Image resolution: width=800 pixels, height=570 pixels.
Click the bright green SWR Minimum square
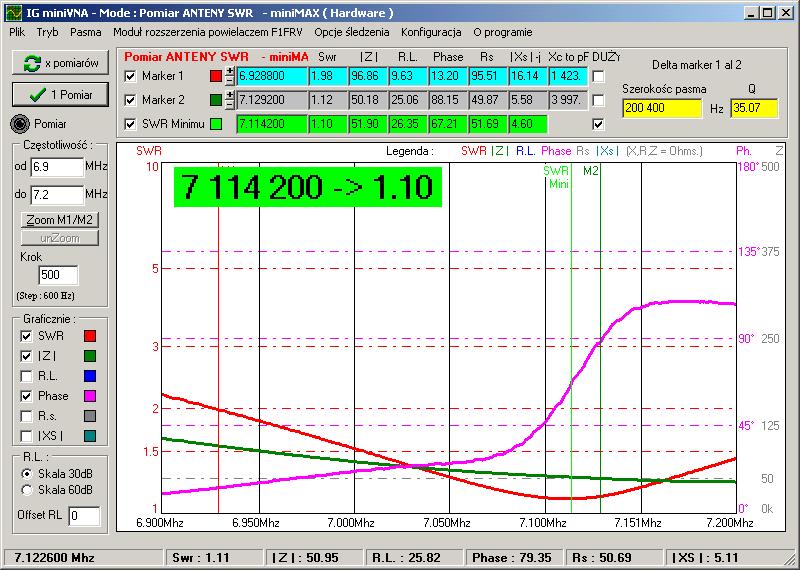pos(217,124)
